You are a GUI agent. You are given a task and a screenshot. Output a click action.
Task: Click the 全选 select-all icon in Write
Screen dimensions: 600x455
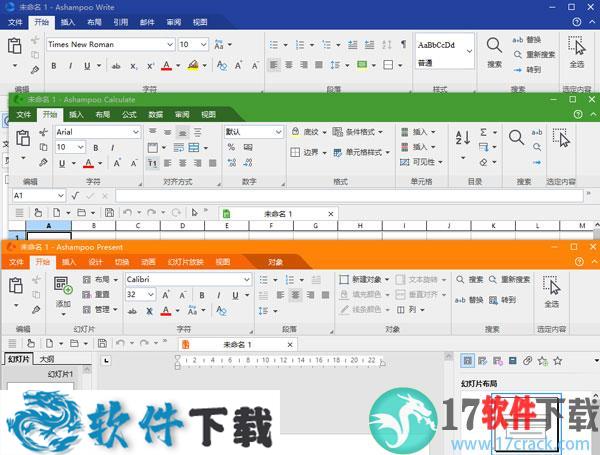click(x=577, y=46)
